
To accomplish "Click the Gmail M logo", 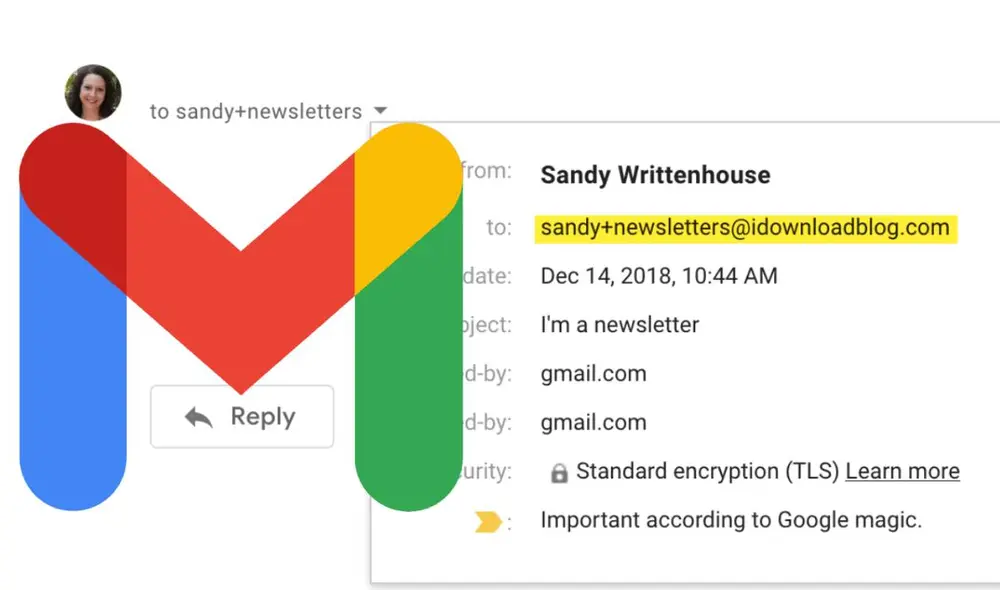I will (x=240, y=300).
